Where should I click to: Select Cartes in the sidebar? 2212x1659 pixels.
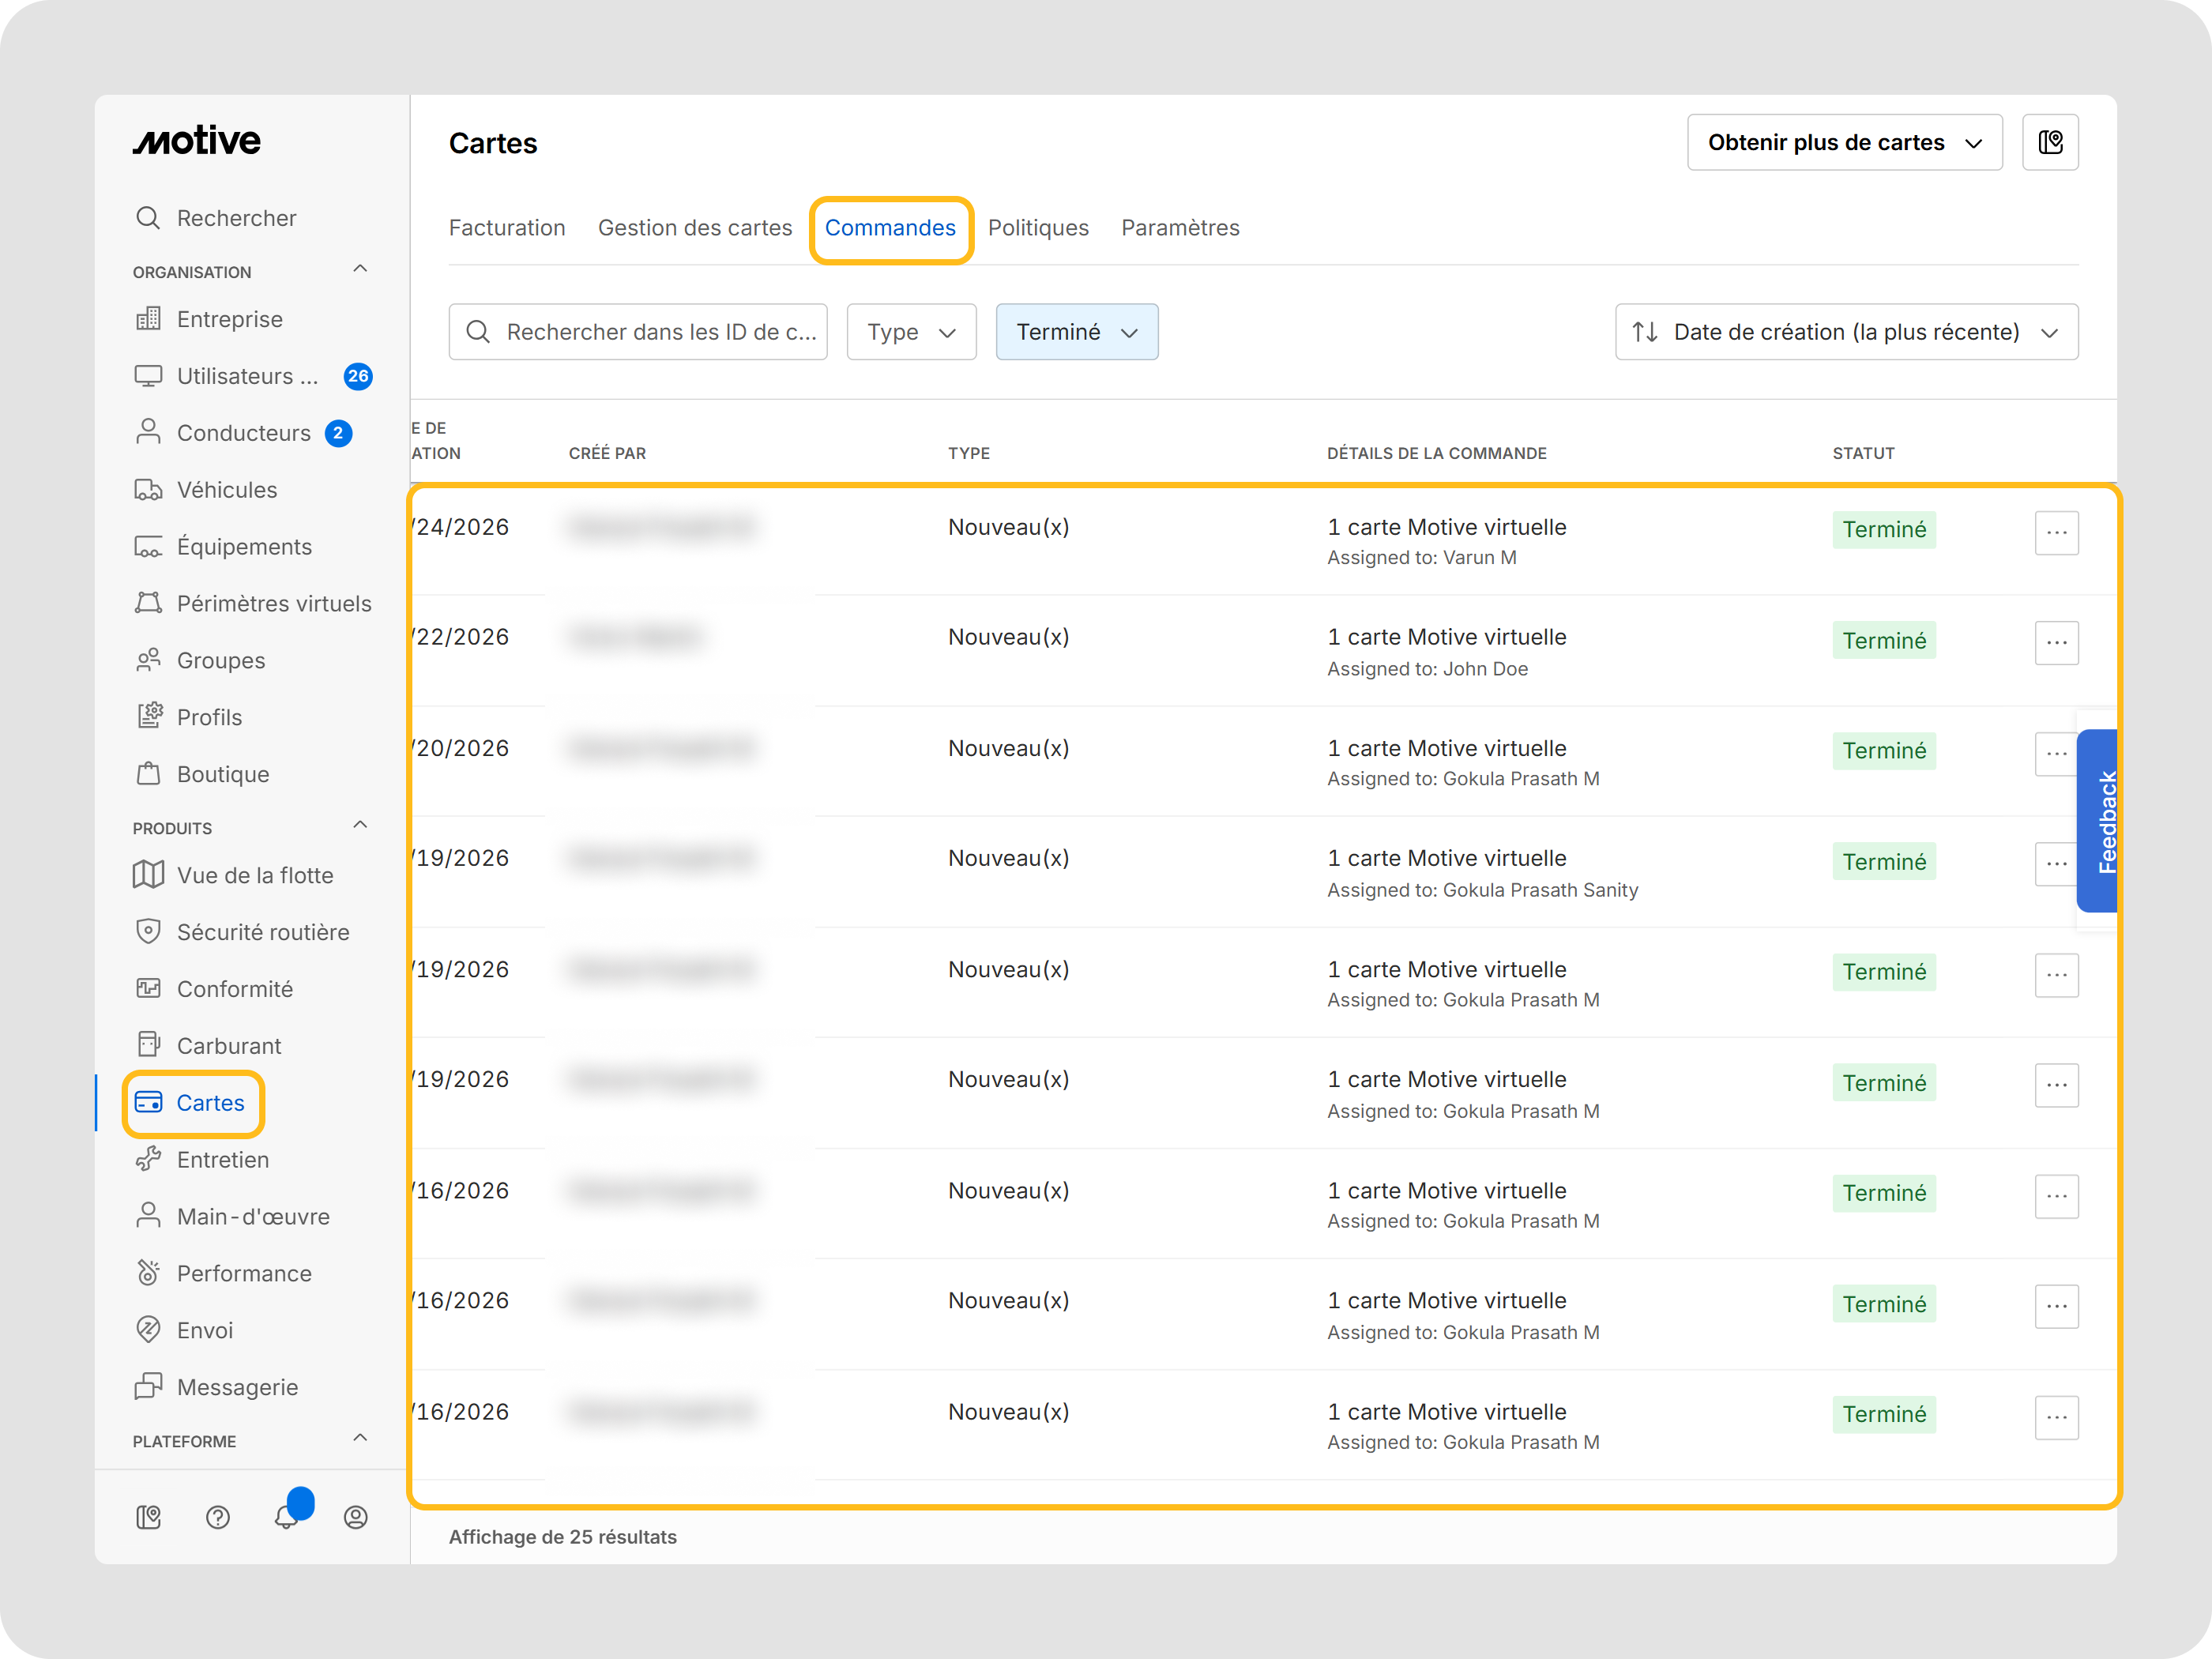coord(190,1104)
